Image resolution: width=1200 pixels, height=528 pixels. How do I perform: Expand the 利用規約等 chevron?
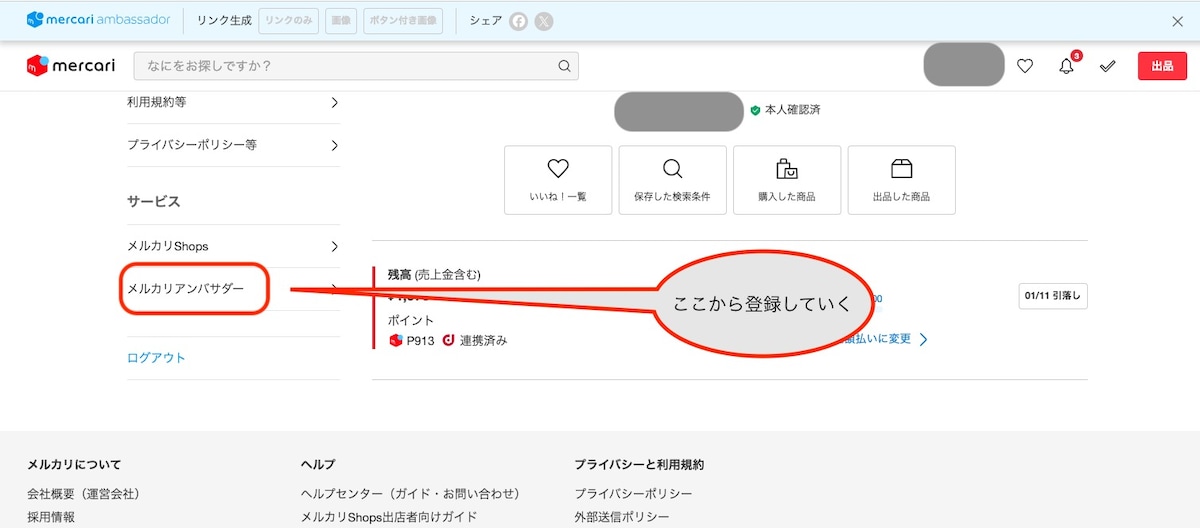click(x=334, y=102)
